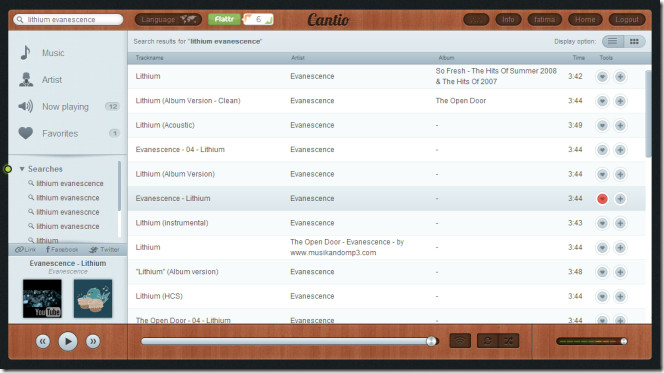
Task: Switch to list display option
Action: [613, 41]
